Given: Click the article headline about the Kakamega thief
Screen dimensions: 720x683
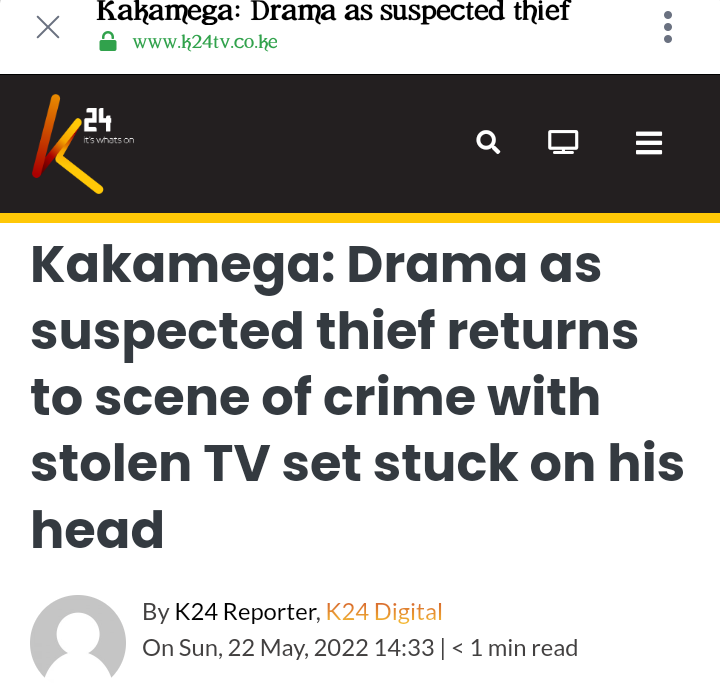Looking at the screenshot, I should (357, 397).
